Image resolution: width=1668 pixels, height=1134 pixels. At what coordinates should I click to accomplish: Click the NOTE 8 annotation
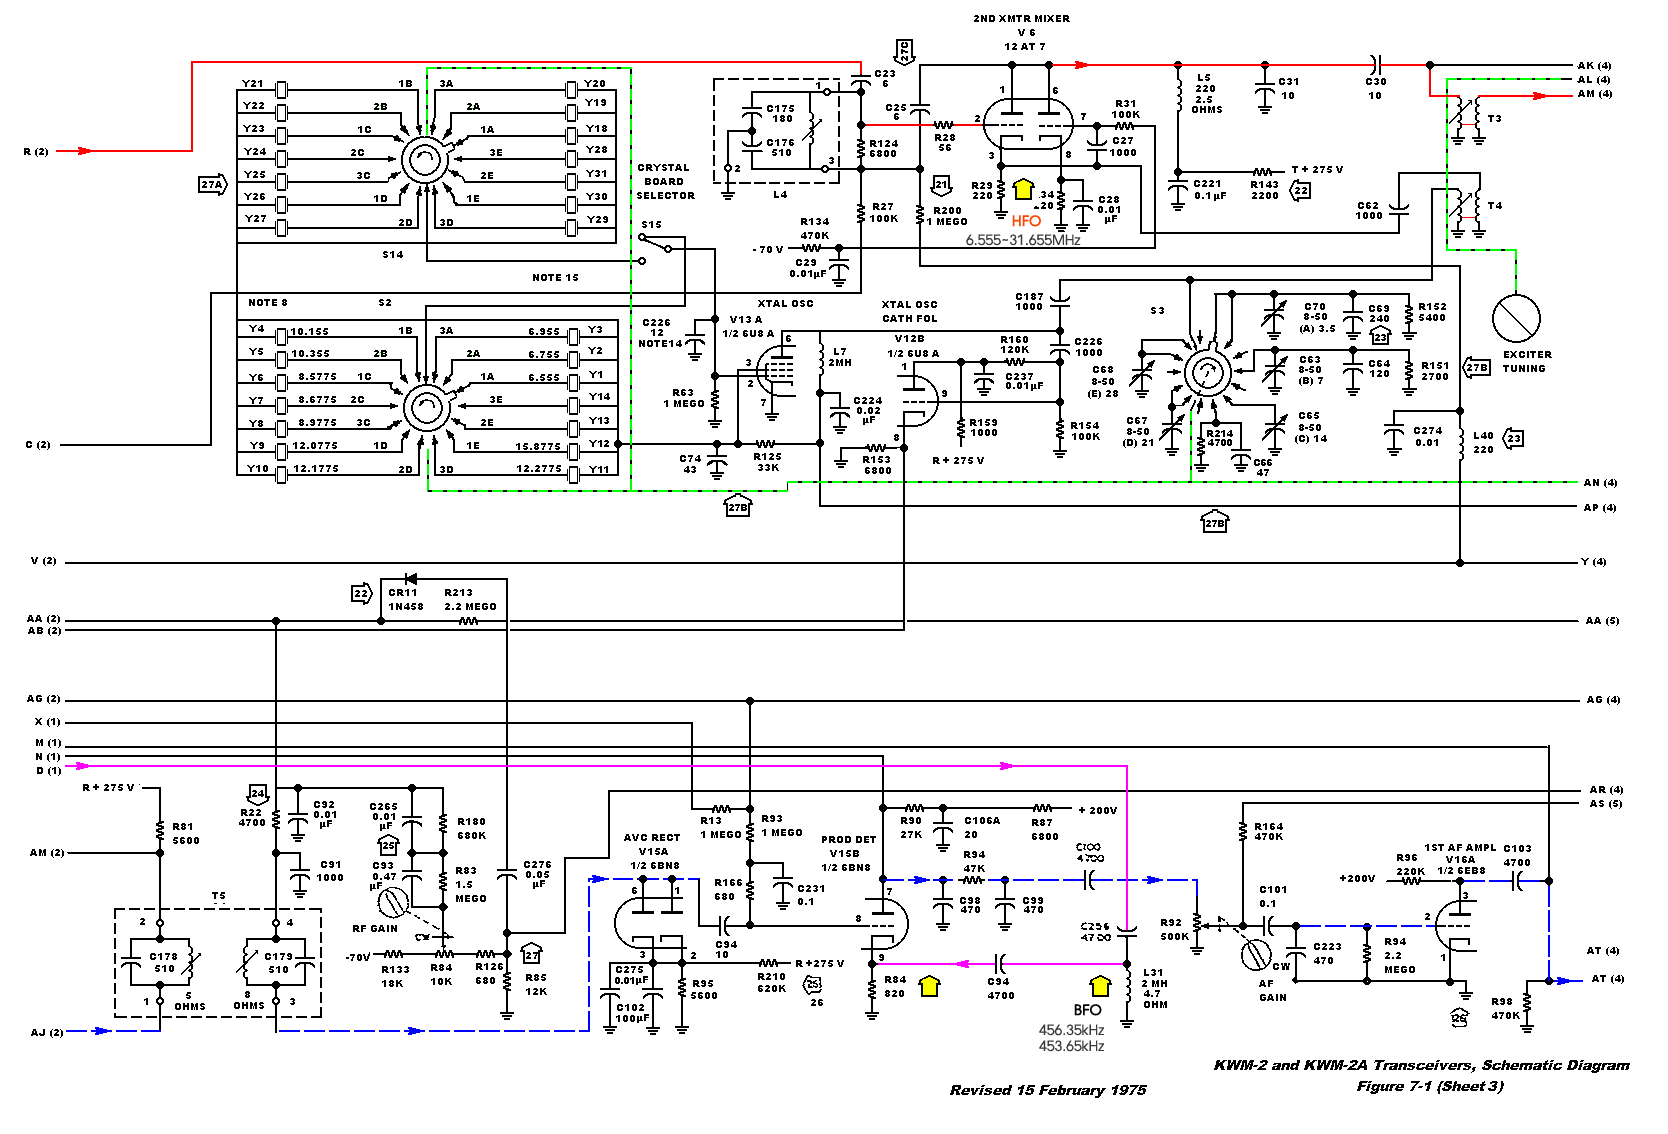click(267, 303)
